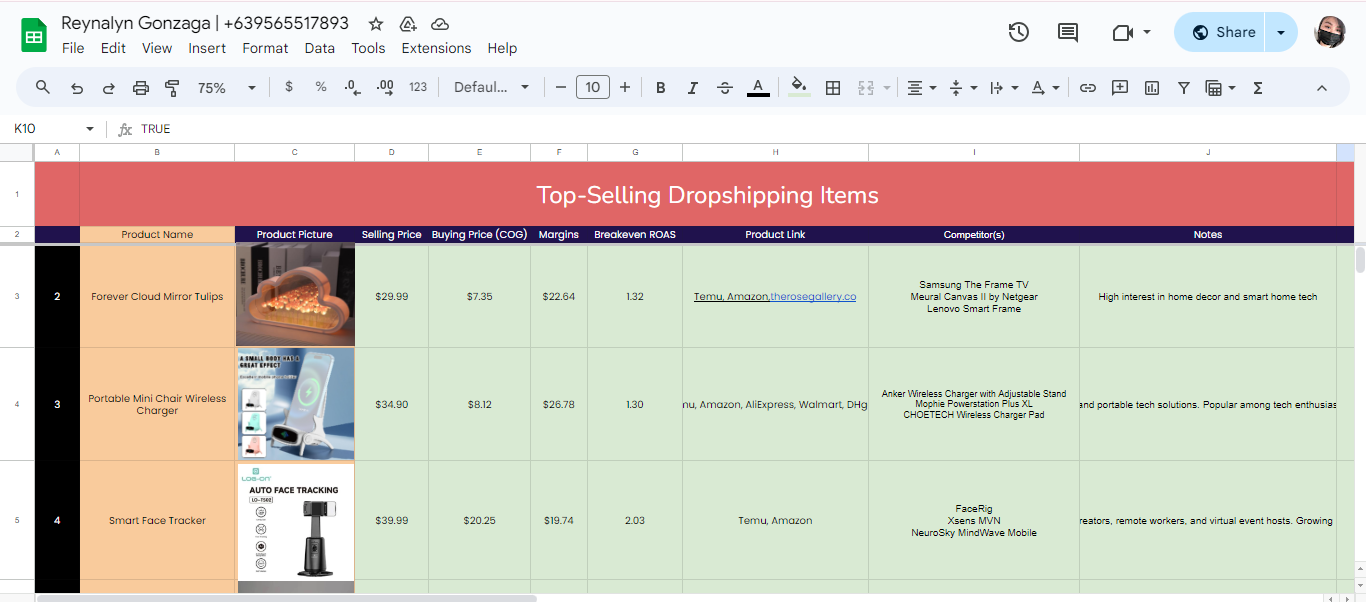Open the Format menu
1366x602 pixels.
tap(265, 48)
